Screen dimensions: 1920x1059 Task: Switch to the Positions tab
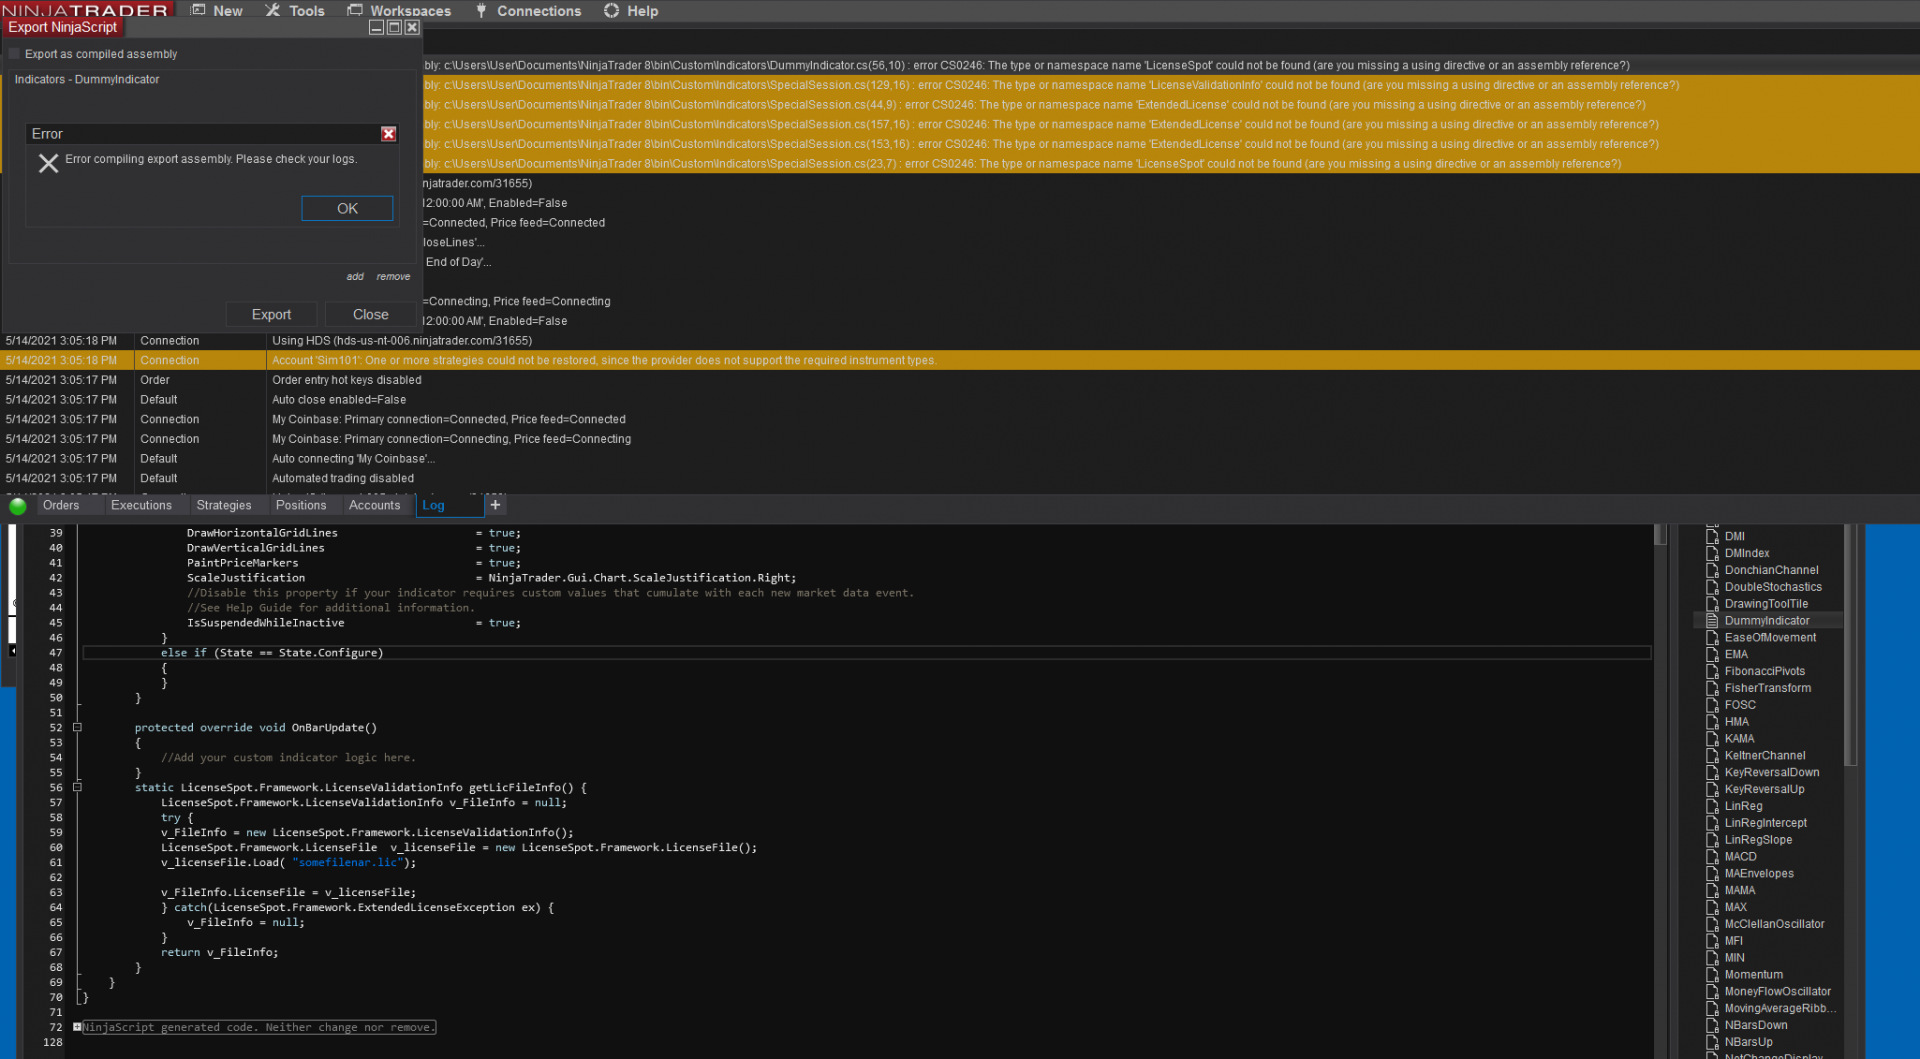301,506
